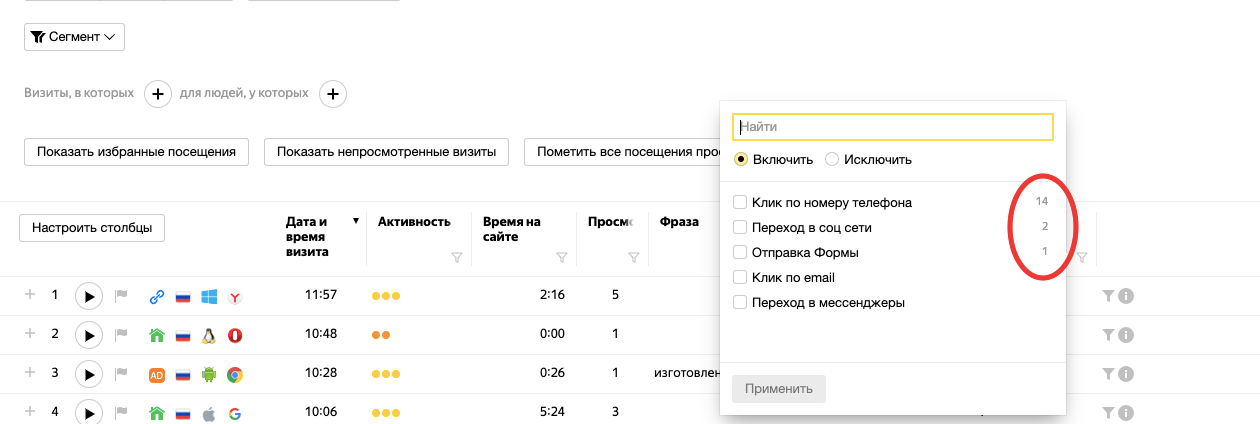Enable 'Переход в соц сети' checkbox
The width and height of the screenshot is (1260, 424).
(x=740, y=228)
